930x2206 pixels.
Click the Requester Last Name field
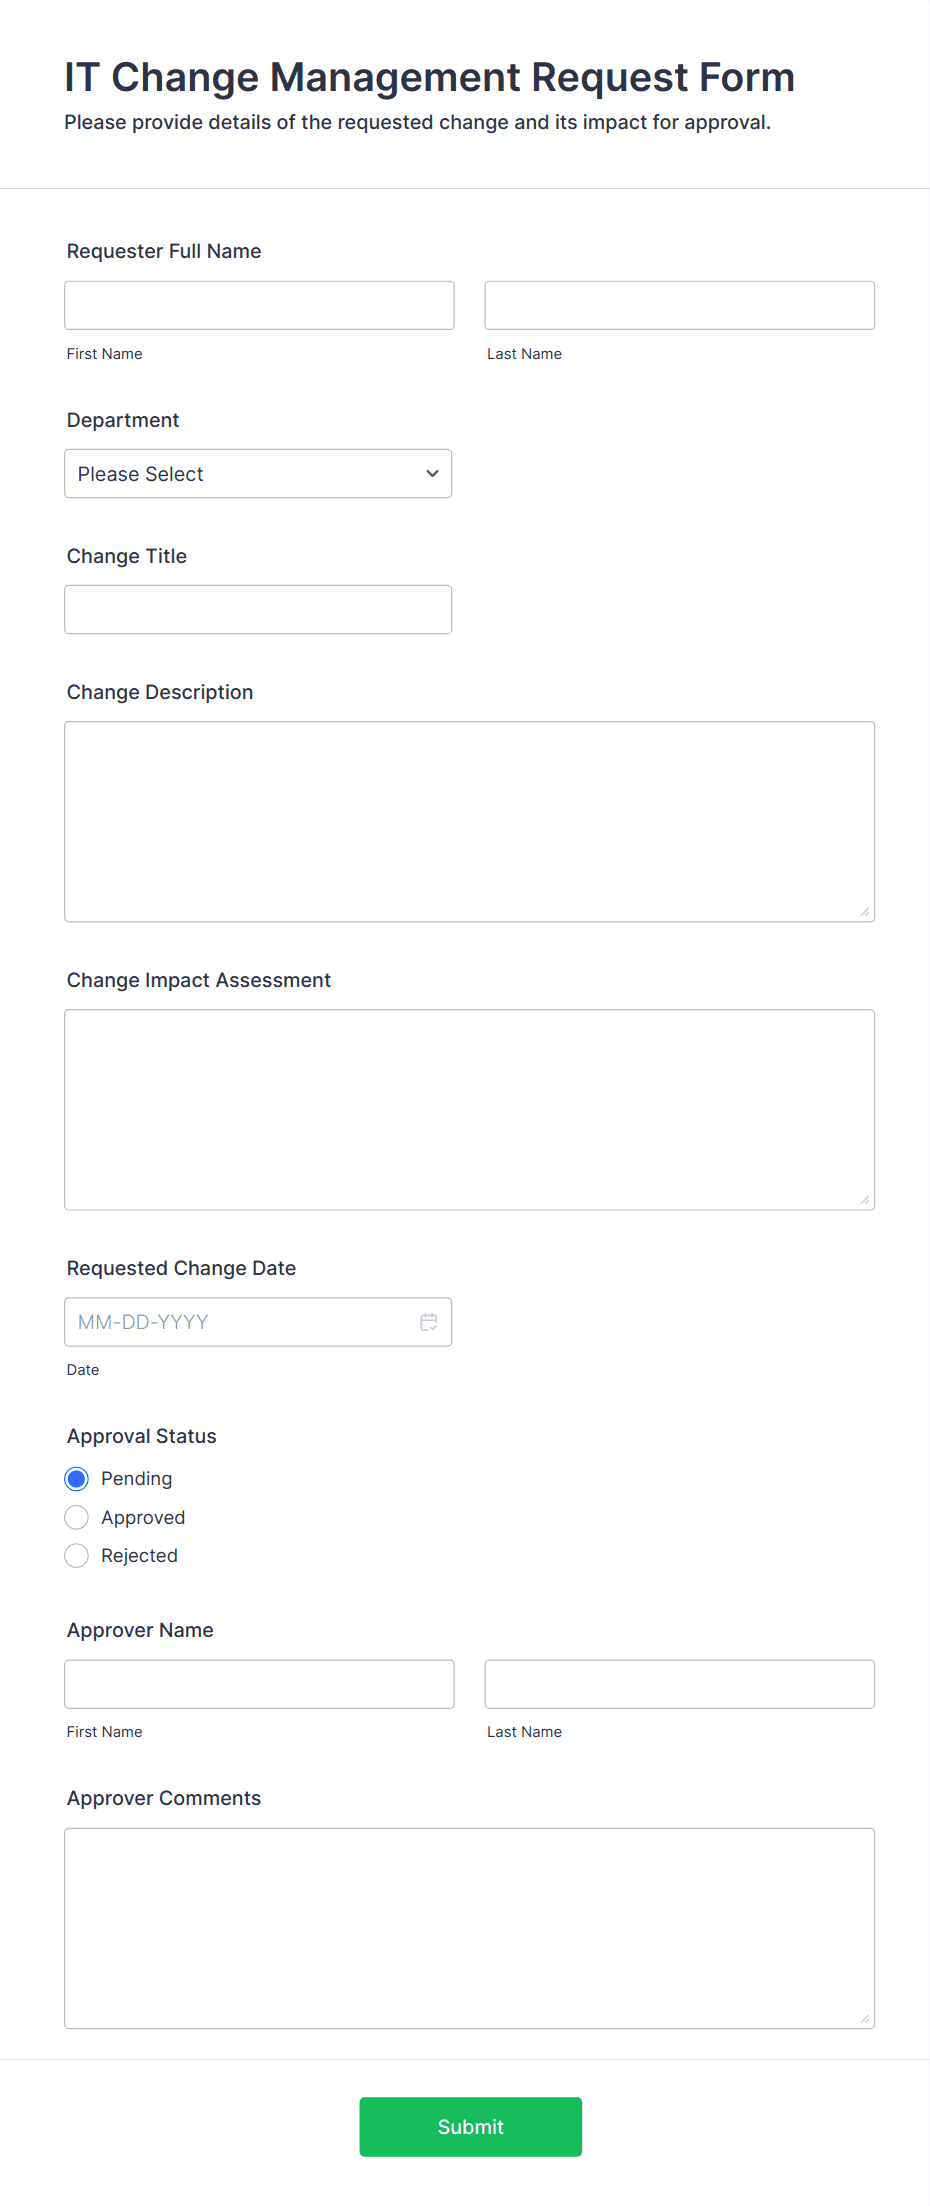point(679,305)
